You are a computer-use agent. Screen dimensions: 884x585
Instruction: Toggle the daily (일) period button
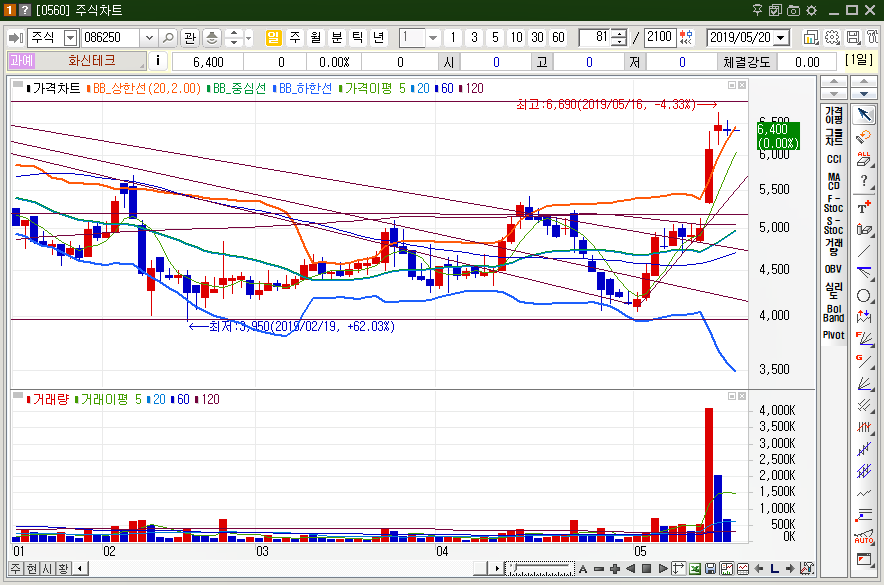pos(274,38)
